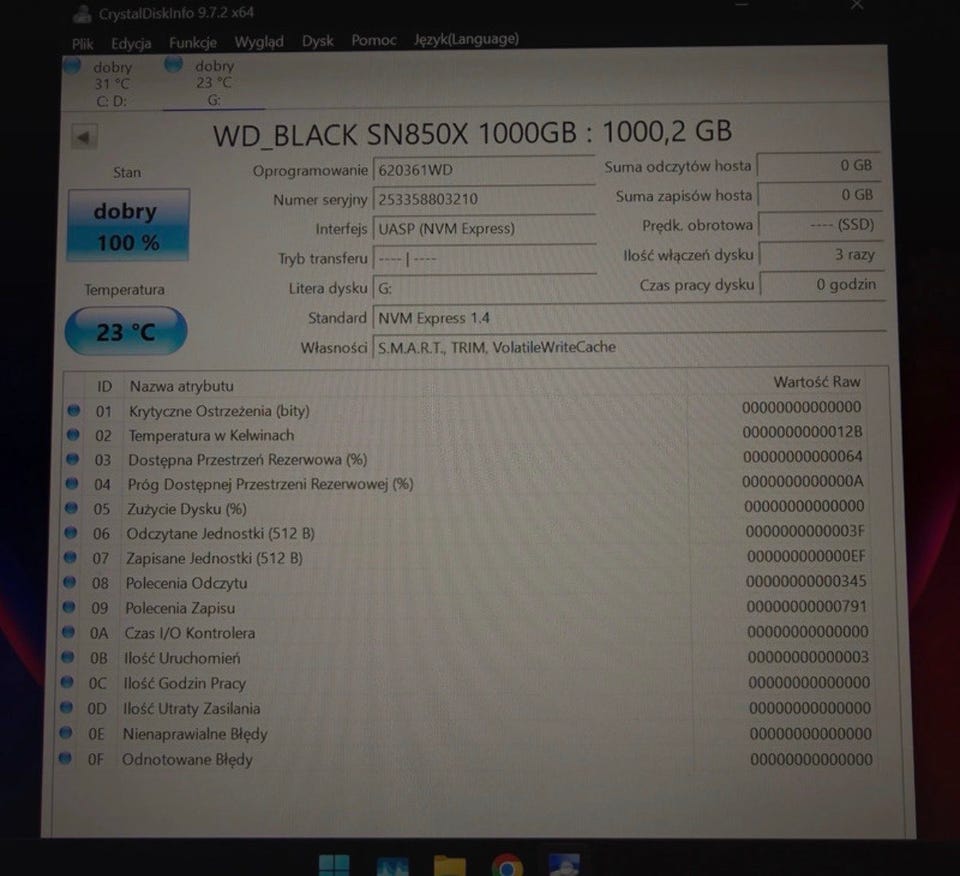Click the Tryb transferu field
This screenshot has width=960, height=876.
coord(484,258)
